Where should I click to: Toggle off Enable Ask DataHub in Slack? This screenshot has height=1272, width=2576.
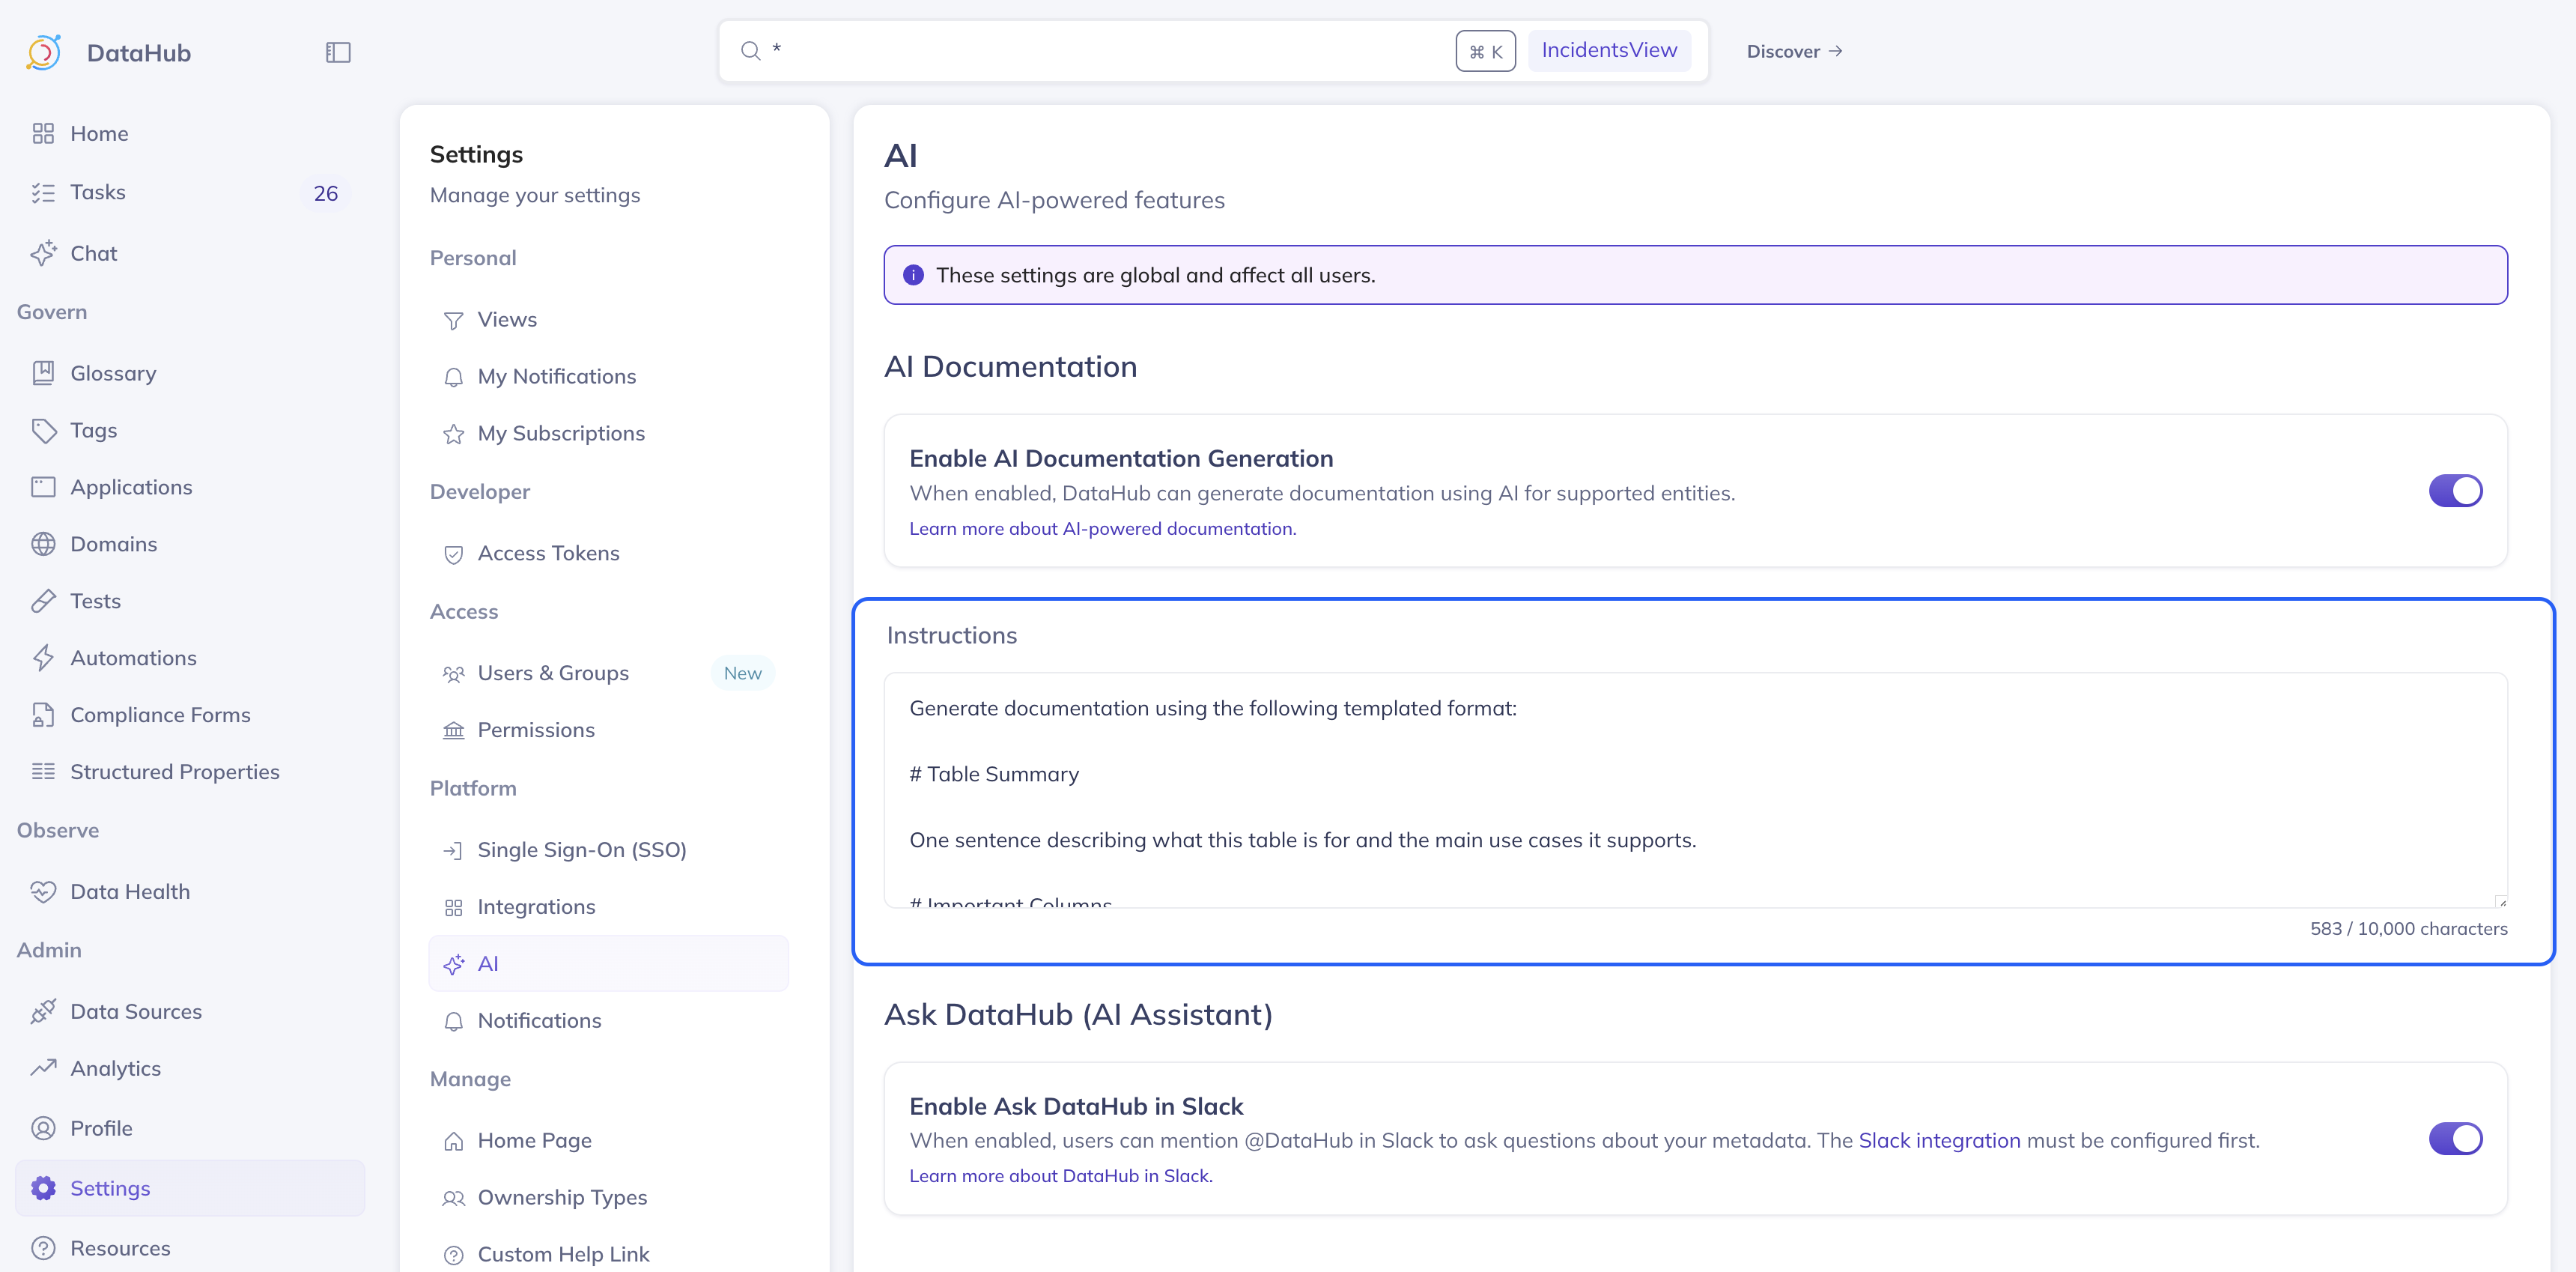point(2455,1138)
